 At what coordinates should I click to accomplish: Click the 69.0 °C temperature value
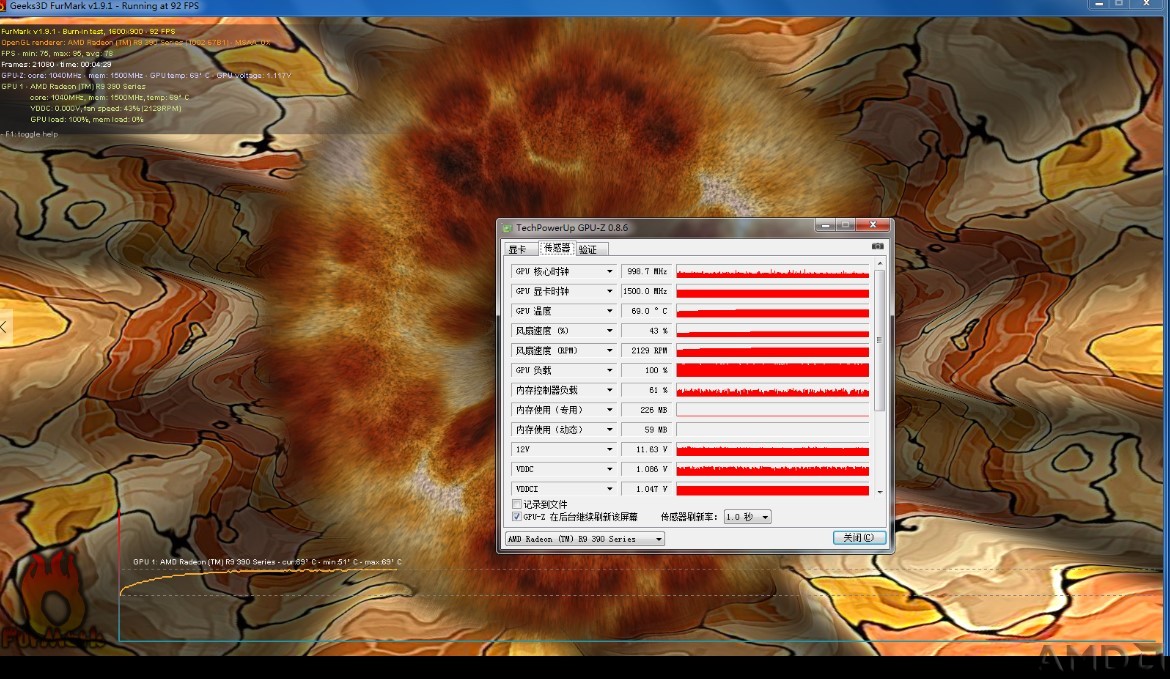tap(646, 311)
